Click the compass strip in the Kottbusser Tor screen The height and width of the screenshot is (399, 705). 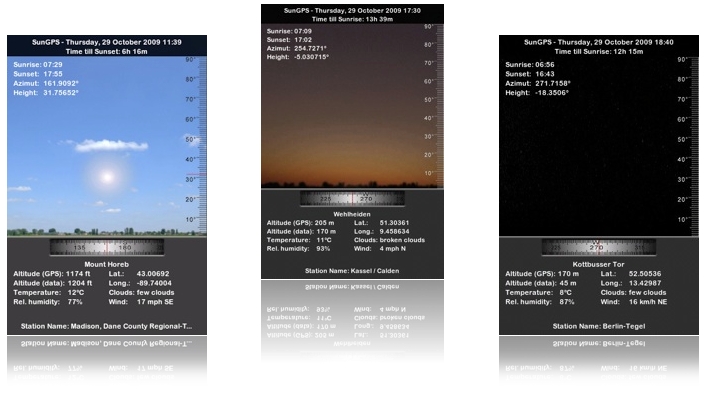(598, 247)
